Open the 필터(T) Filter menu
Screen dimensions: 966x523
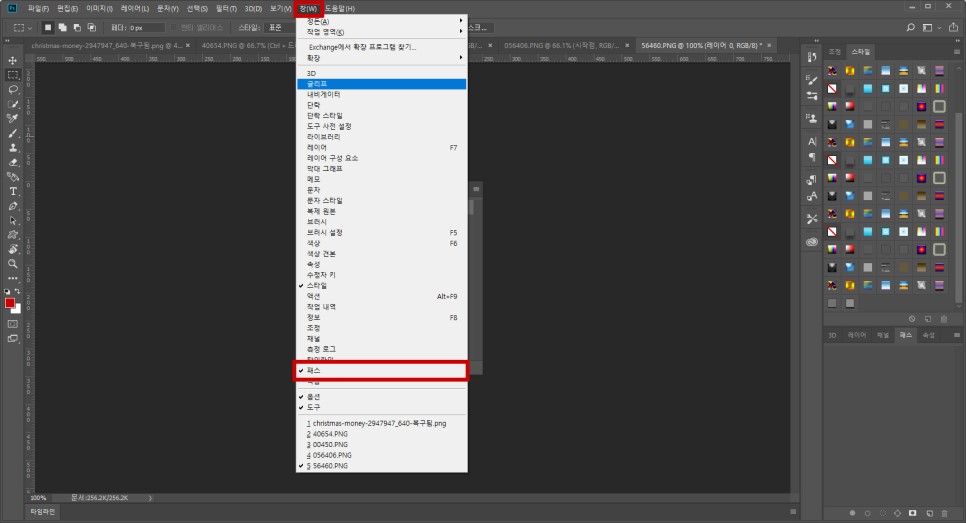(x=226, y=9)
